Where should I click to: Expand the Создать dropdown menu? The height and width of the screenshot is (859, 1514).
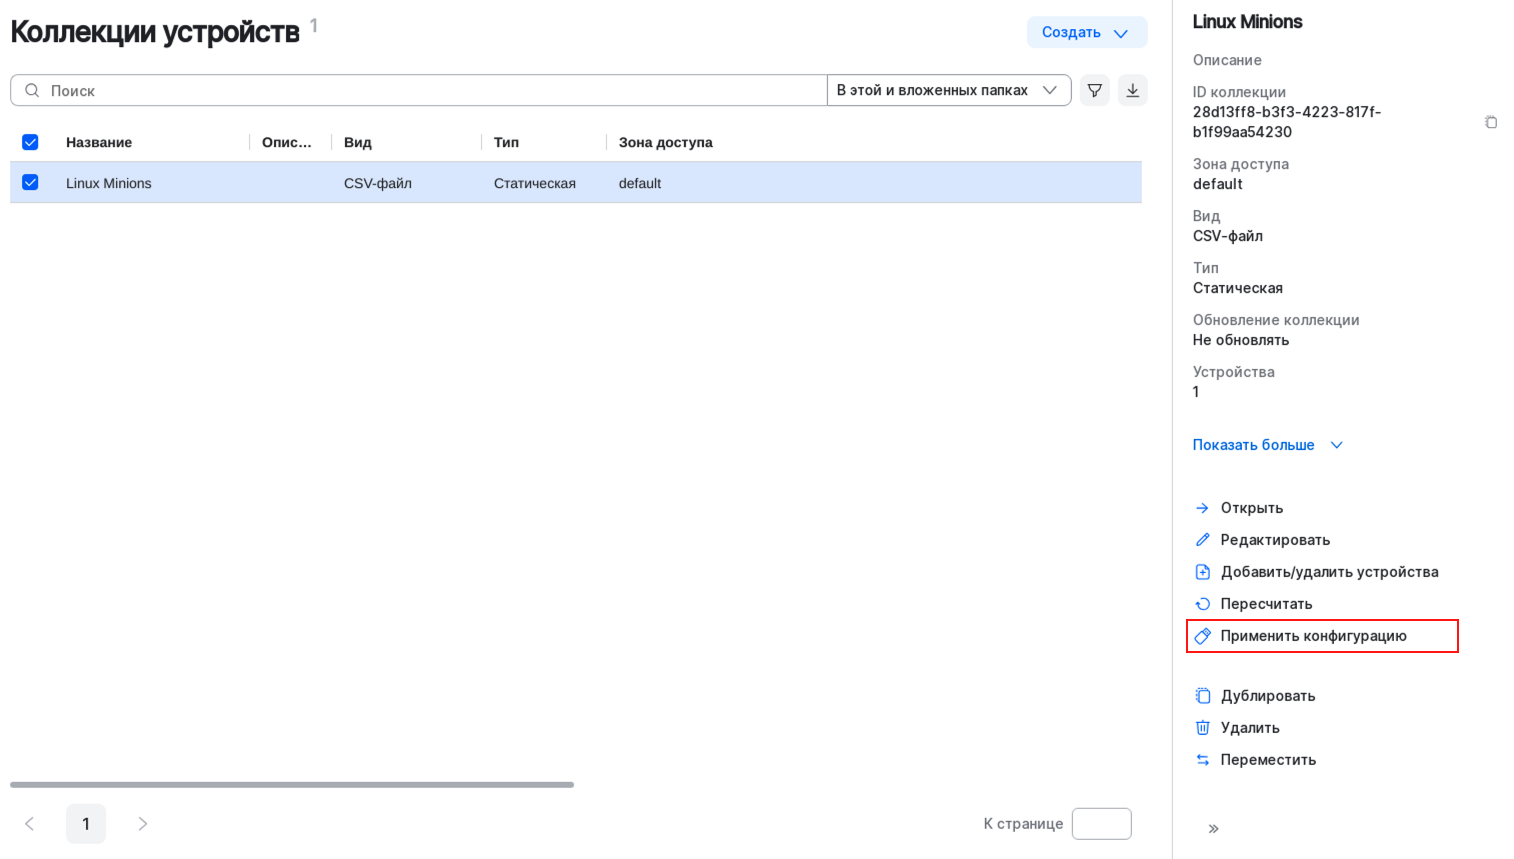tap(1087, 31)
